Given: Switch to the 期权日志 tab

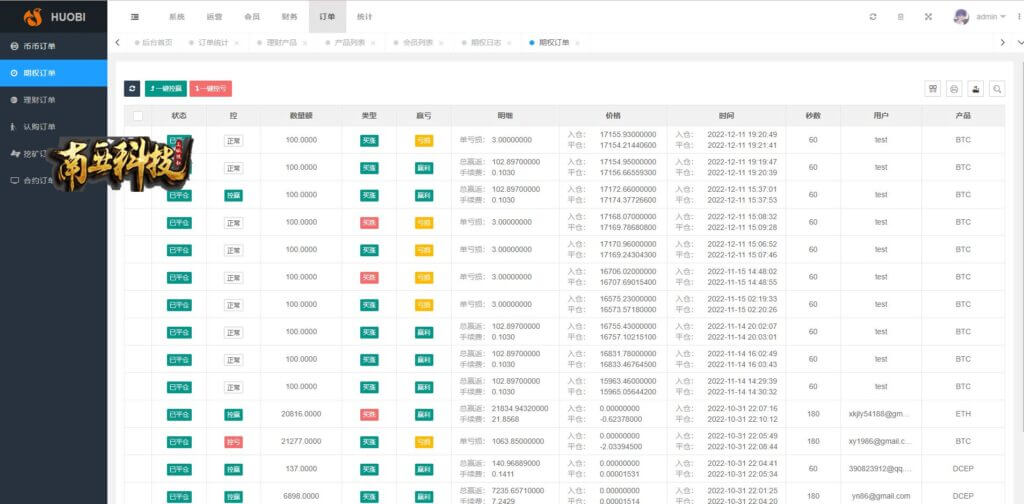Looking at the screenshot, I should click(487, 43).
